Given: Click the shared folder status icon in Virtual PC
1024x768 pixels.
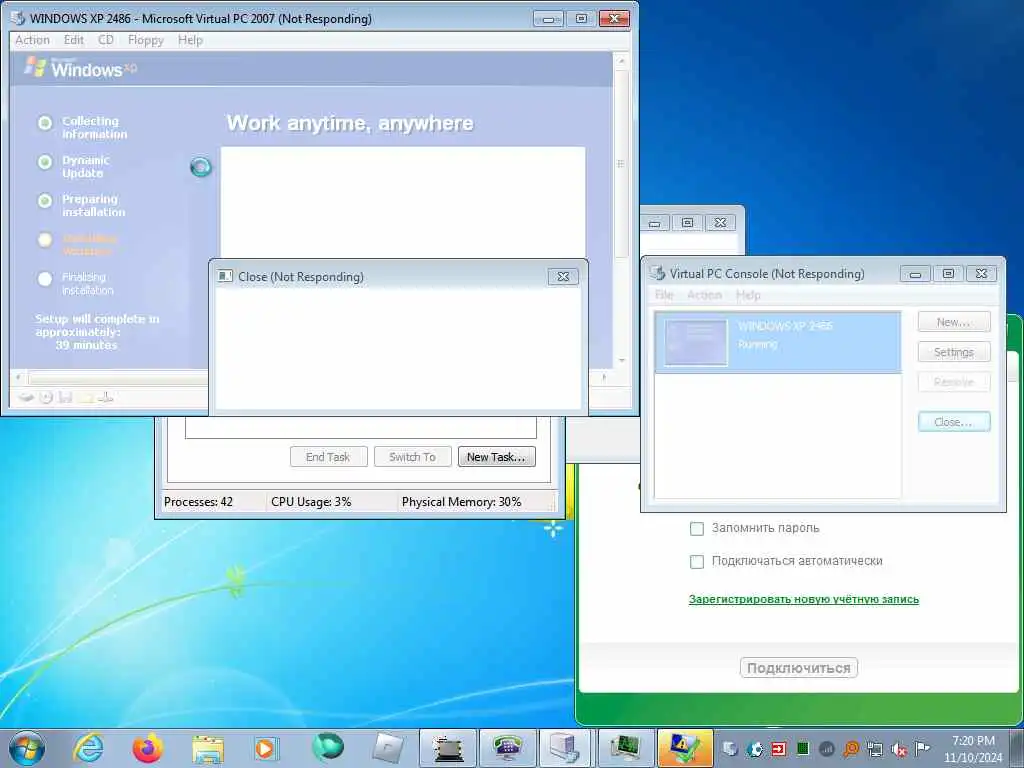Looking at the screenshot, I should (x=86, y=397).
